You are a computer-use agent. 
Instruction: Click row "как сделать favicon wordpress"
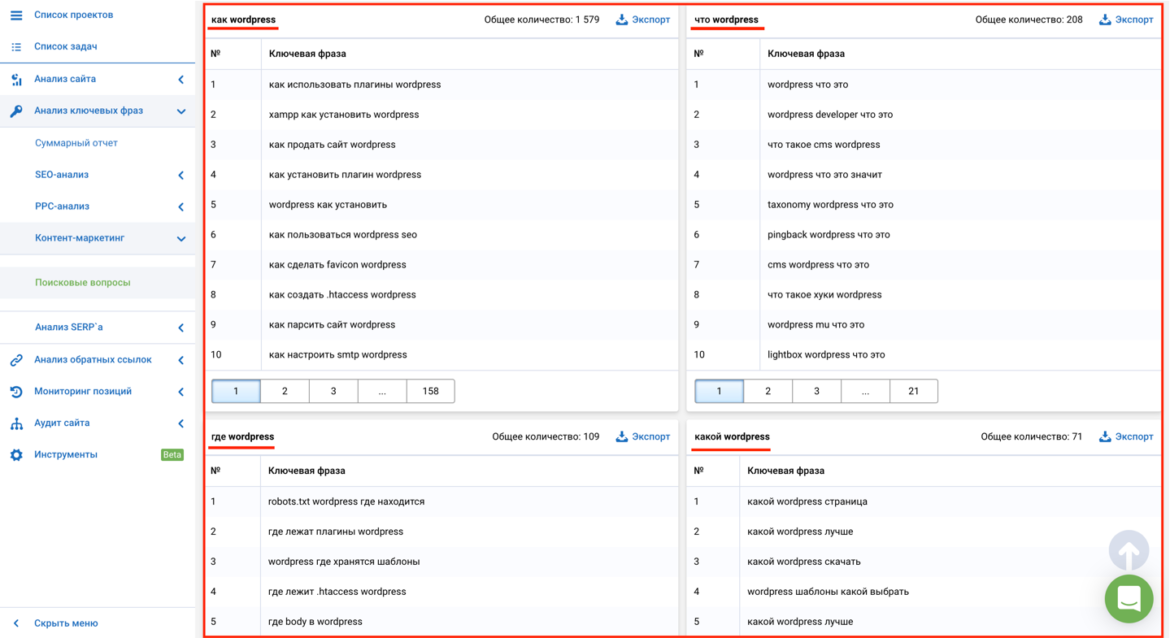(441, 264)
